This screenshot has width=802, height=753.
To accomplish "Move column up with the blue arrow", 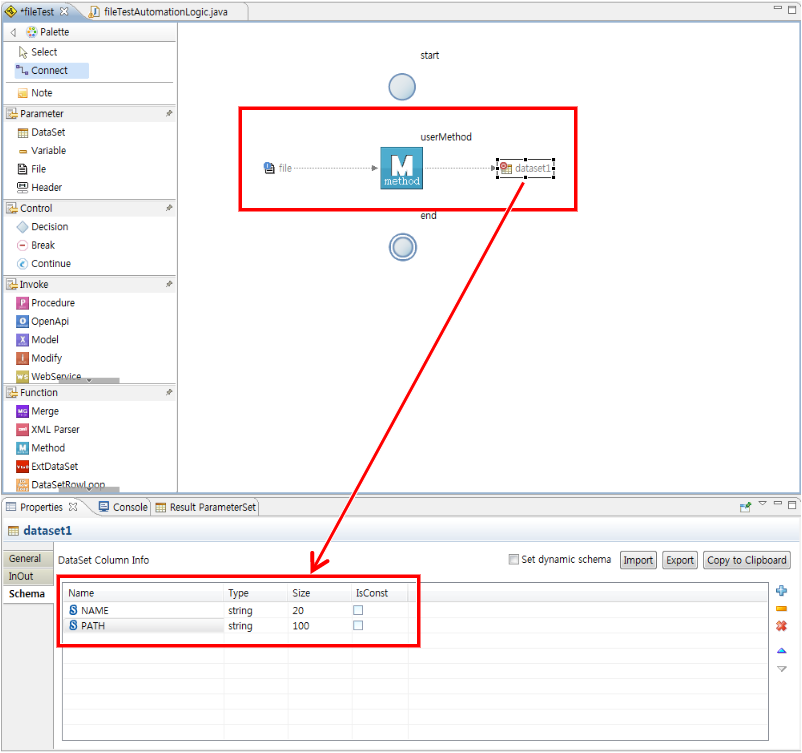I will pyautogui.click(x=781, y=651).
